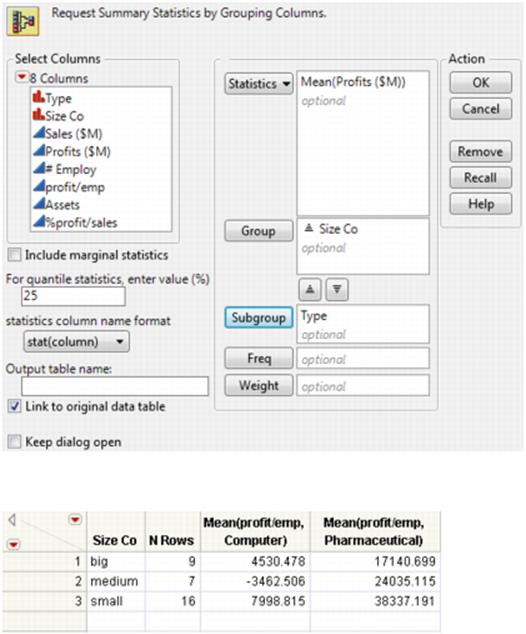Enable Keep dialog open checkbox
526x634 pixels.
tap(15, 442)
